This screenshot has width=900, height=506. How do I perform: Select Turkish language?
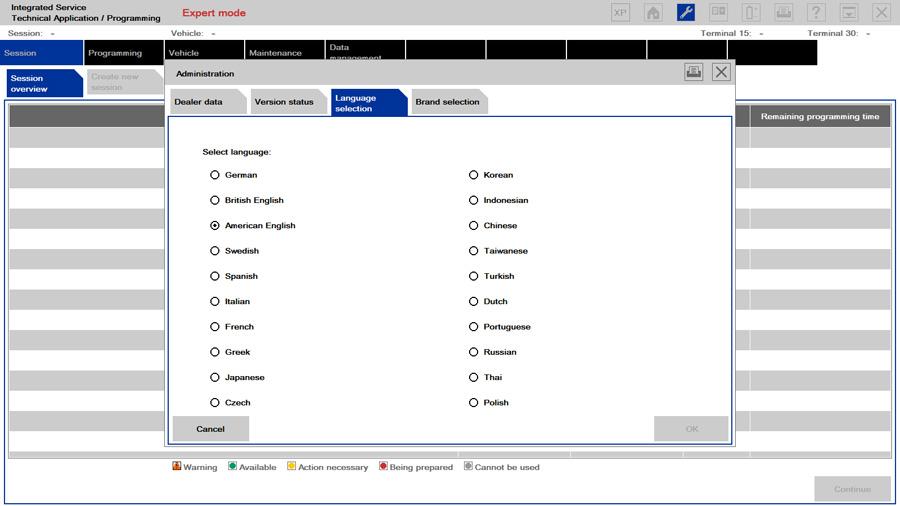tap(474, 276)
